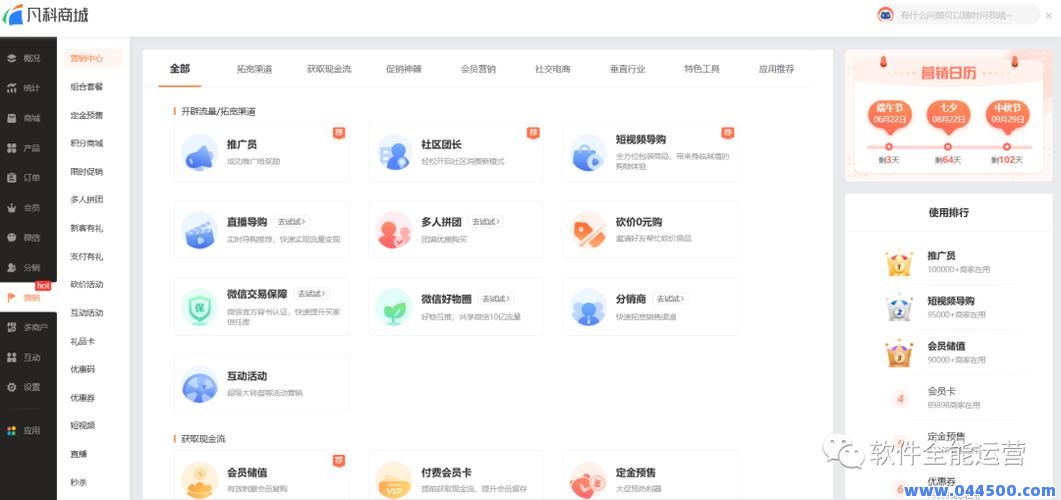Open 多商户 in the dark sidebar
Screen dimensions: 1061x500
27,327
